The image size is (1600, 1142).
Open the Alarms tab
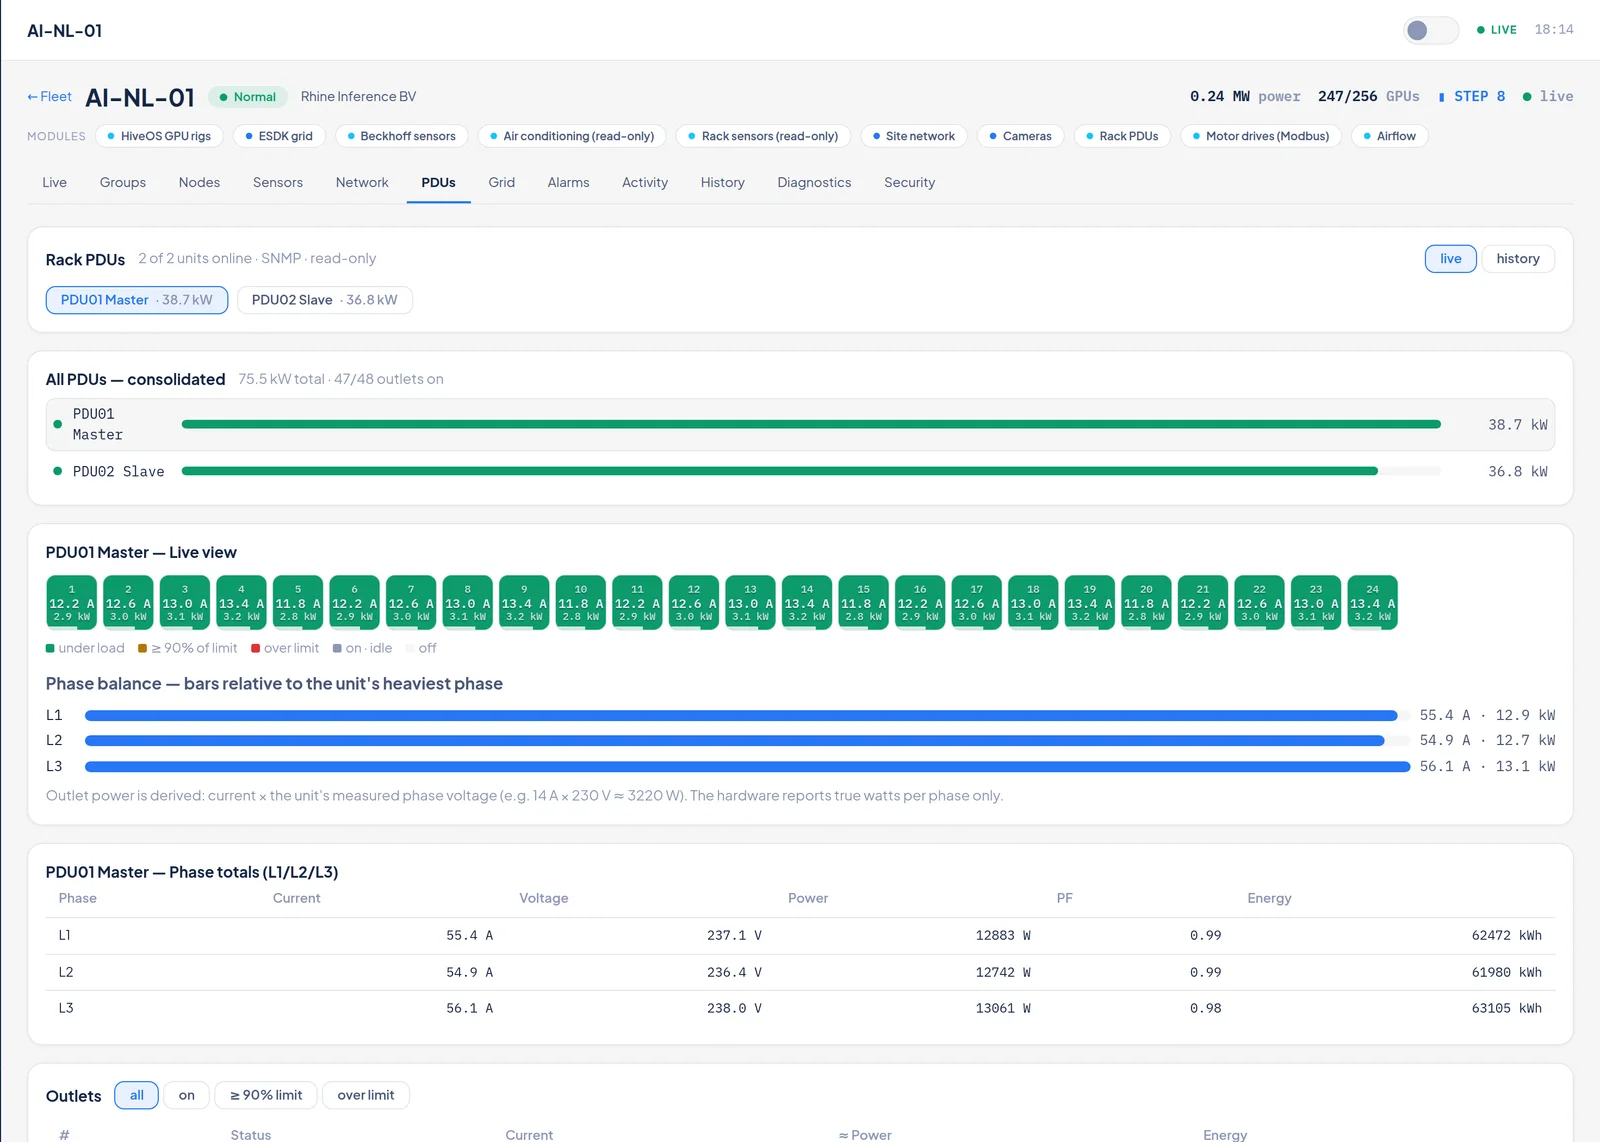[x=569, y=183]
